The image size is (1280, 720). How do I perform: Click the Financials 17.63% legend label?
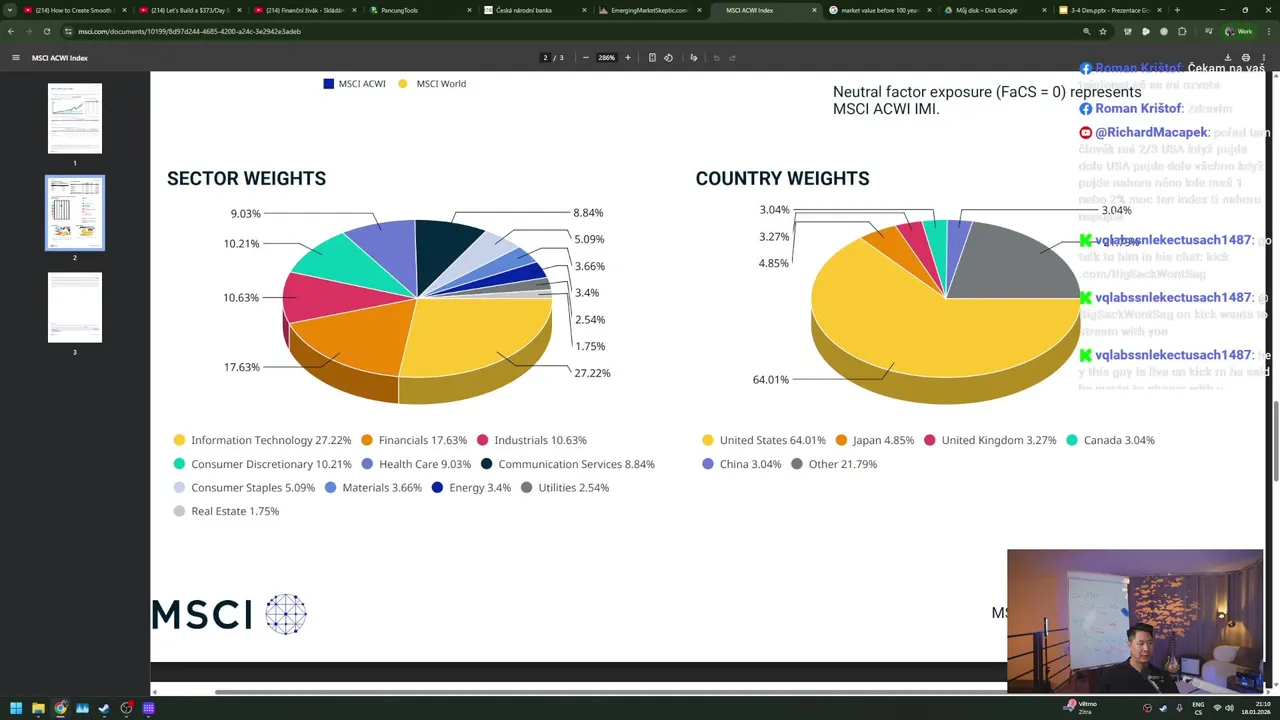pos(423,440)
